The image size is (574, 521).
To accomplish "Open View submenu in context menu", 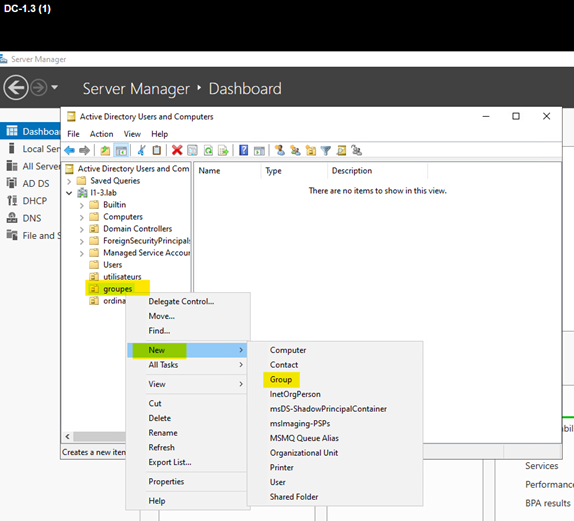I will (x=187, y=384).
